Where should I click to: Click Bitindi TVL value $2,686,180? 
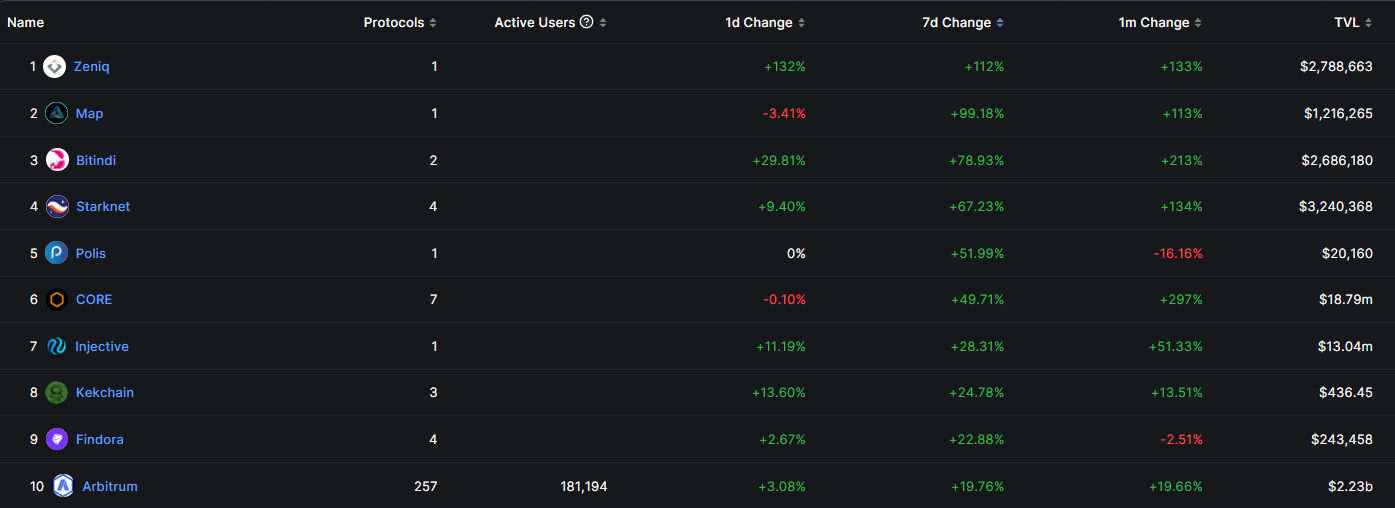click(1337, 160)
